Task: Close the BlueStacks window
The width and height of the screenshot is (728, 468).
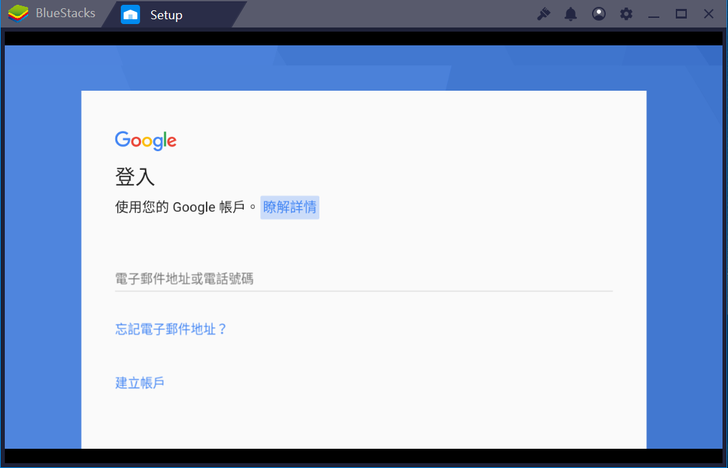Action: click(x=708, y=14)
